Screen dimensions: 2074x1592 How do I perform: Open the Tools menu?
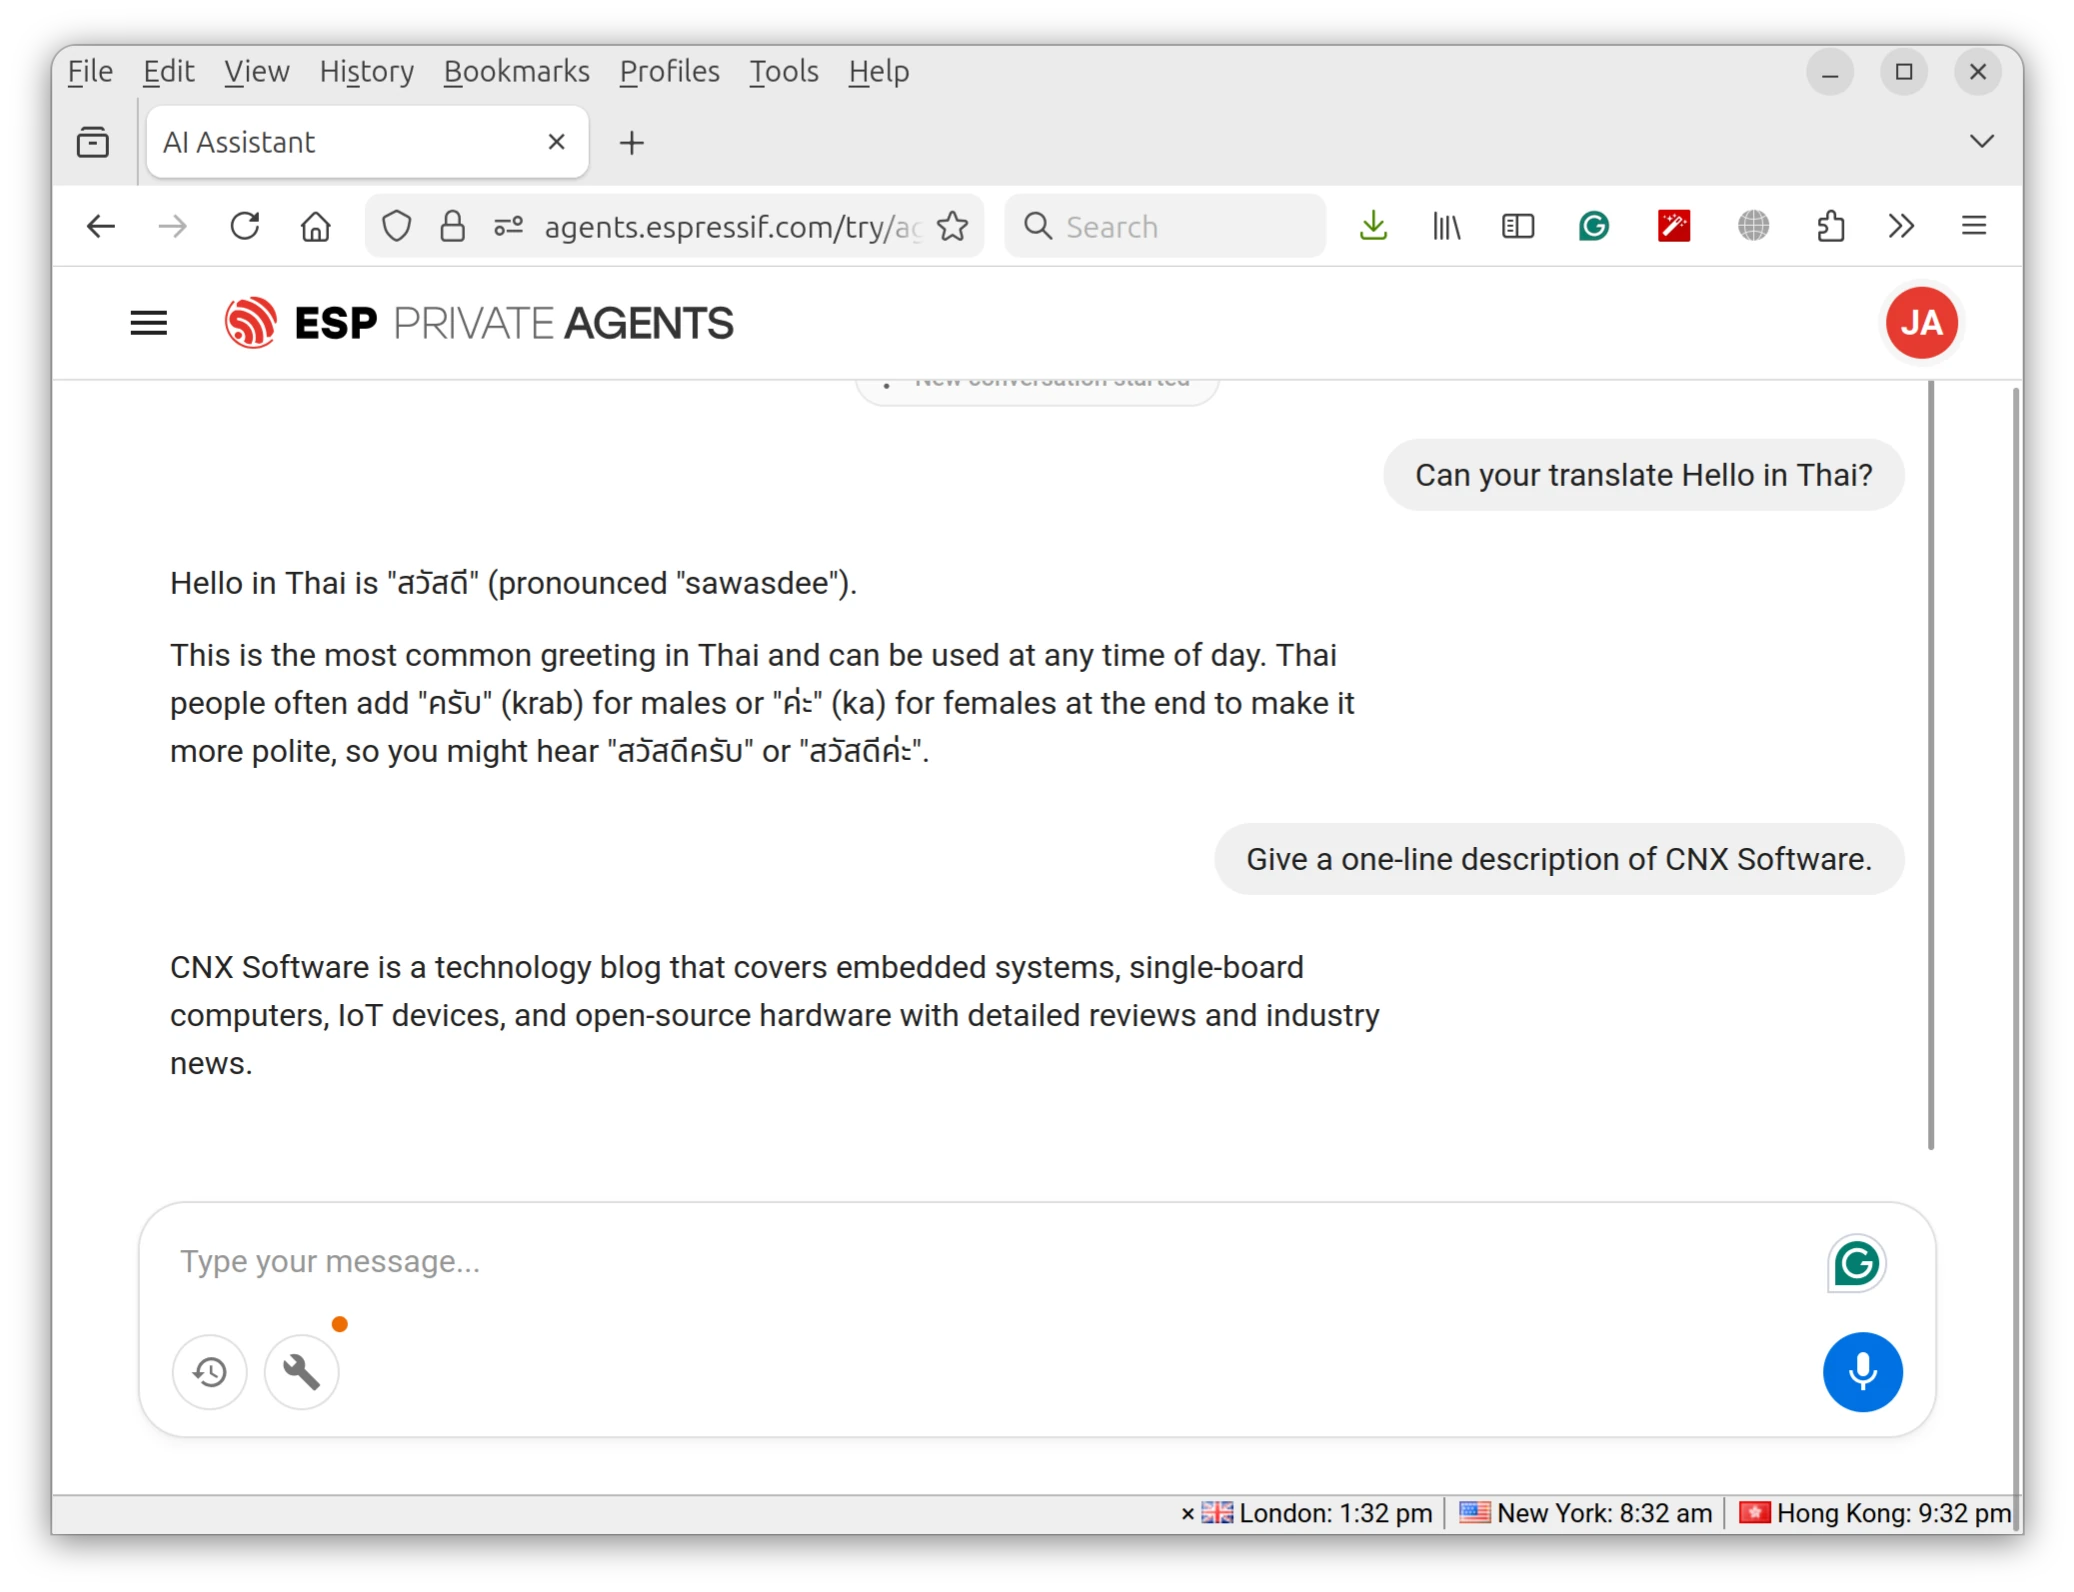point(783,72)
